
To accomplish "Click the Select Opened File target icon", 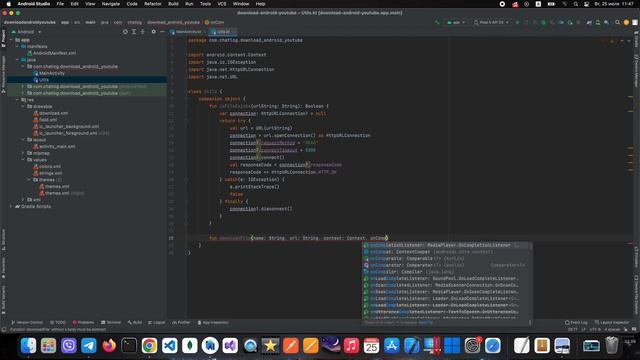I will pyautogui.click(x=125, y=32).
